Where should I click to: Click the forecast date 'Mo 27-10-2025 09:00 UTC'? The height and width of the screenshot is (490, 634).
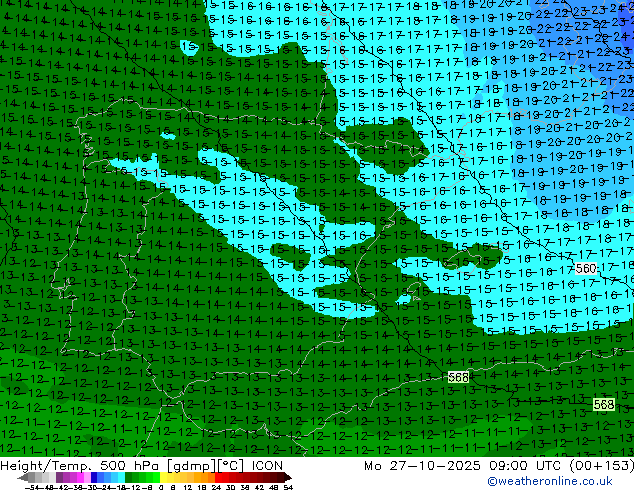[x=464, y=466]
